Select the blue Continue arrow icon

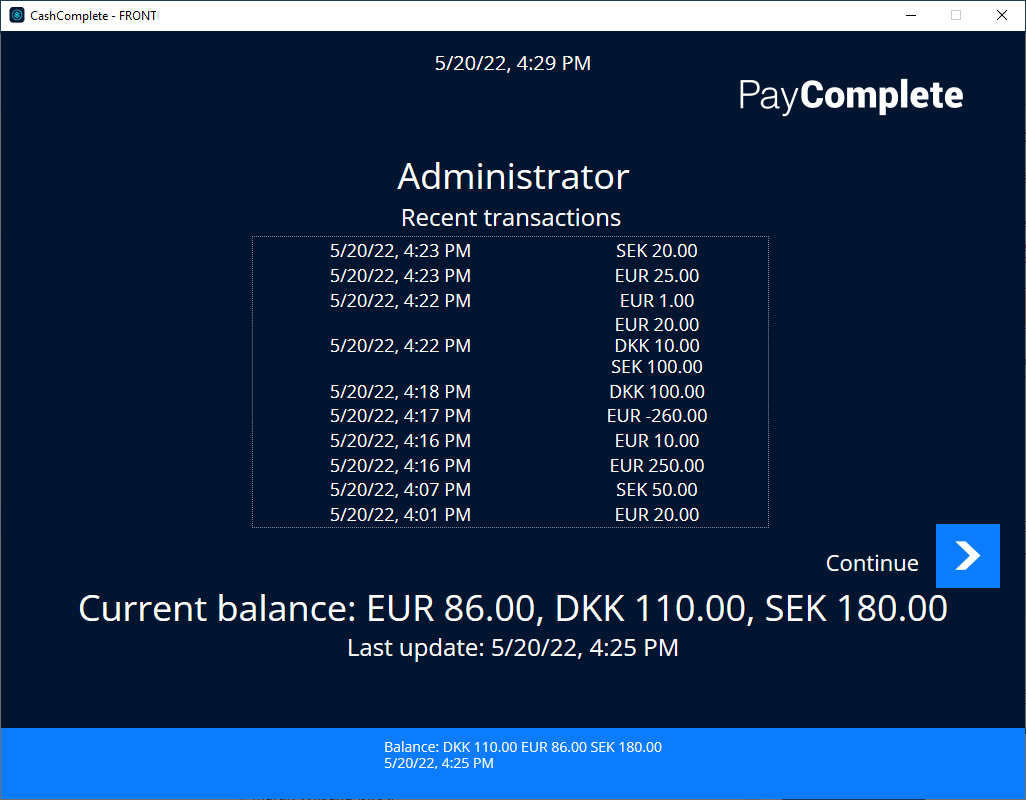pos(967,556)
